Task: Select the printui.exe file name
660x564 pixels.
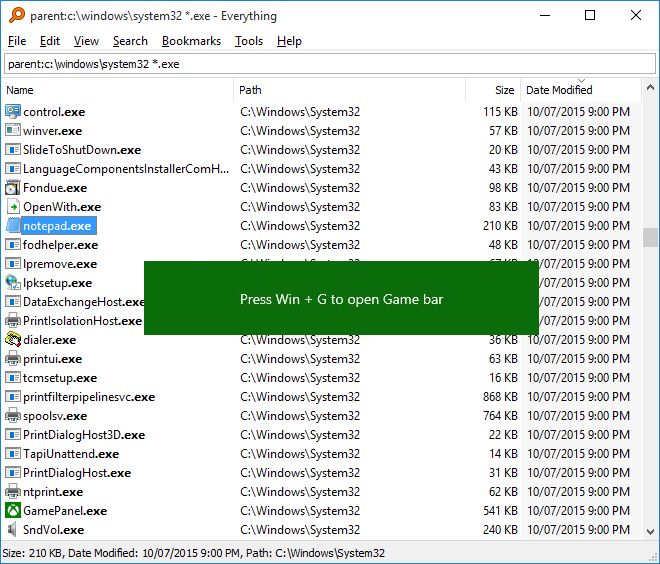Action: 52,359
